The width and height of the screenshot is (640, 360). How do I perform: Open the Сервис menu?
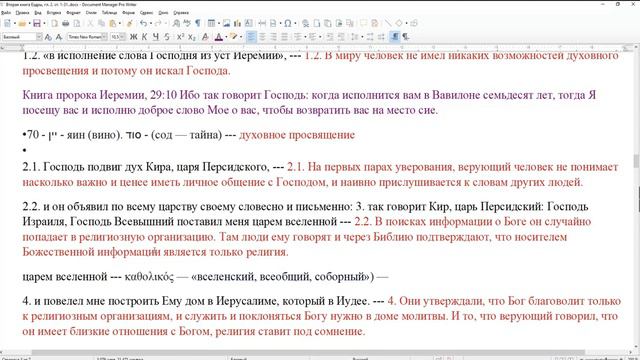coord(146,13)
